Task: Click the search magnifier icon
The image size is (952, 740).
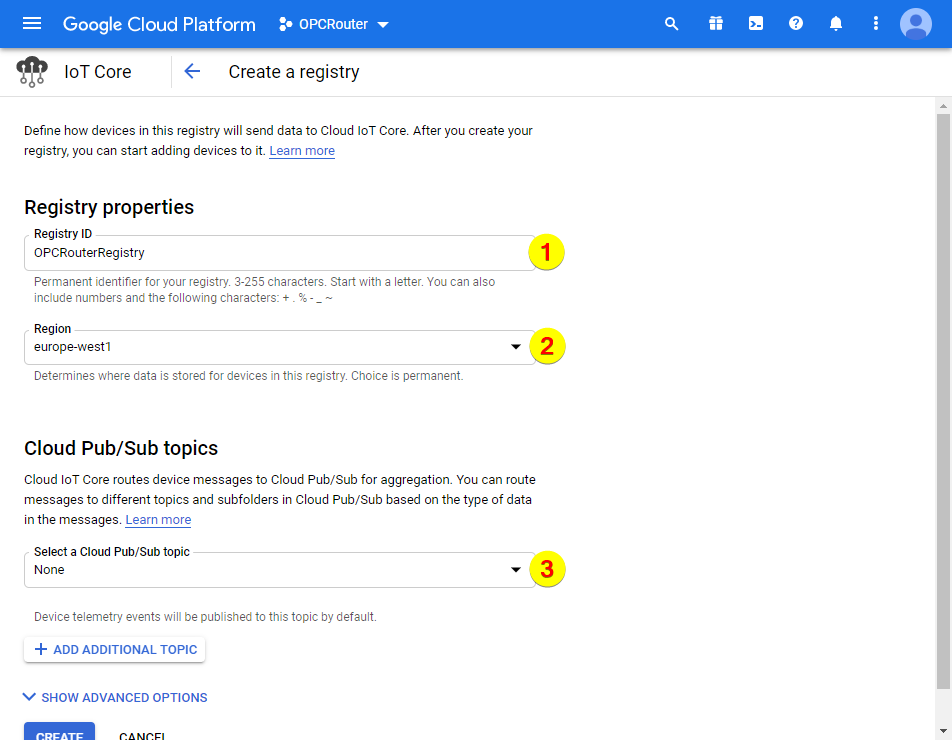Action: coord(672,24)
